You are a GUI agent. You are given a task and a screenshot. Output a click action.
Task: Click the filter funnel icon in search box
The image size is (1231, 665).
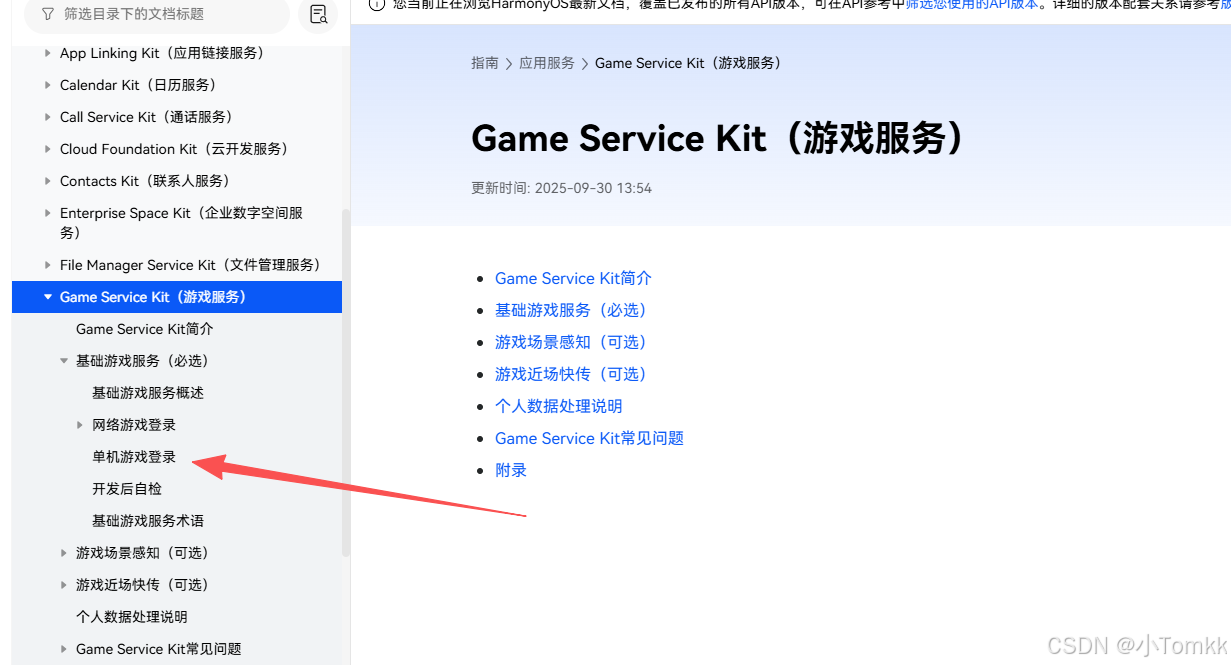(x=48, y=14)
